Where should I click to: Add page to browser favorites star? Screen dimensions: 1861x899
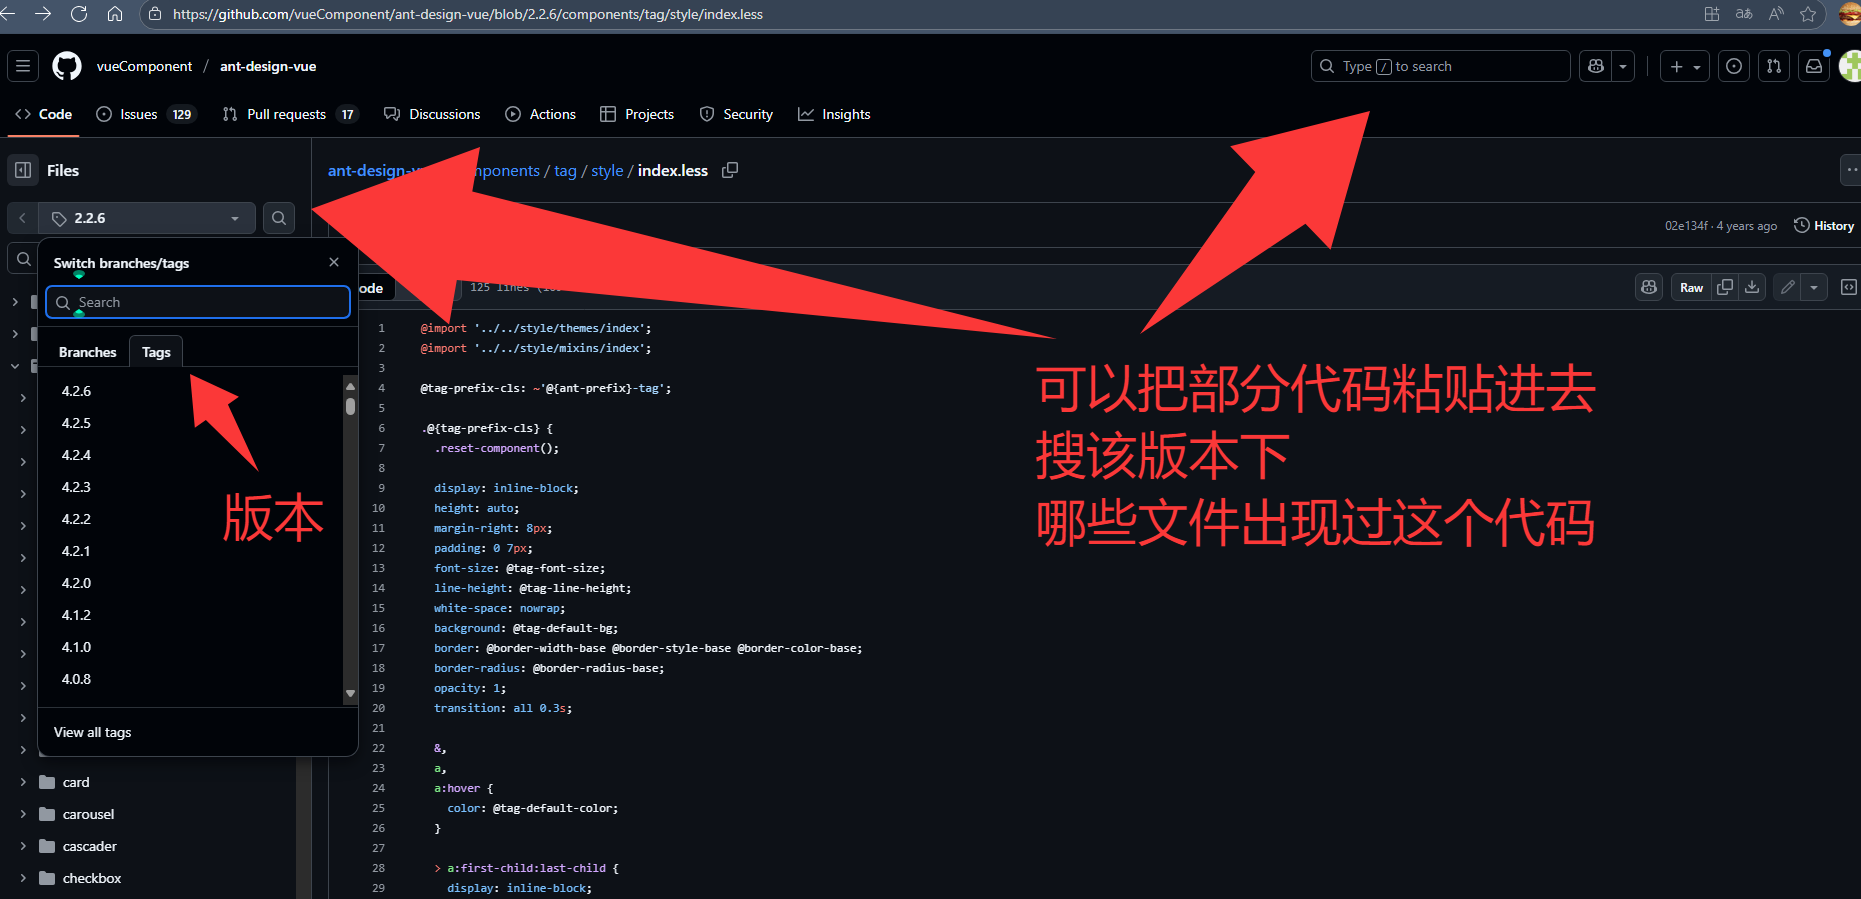[1808, 14]
